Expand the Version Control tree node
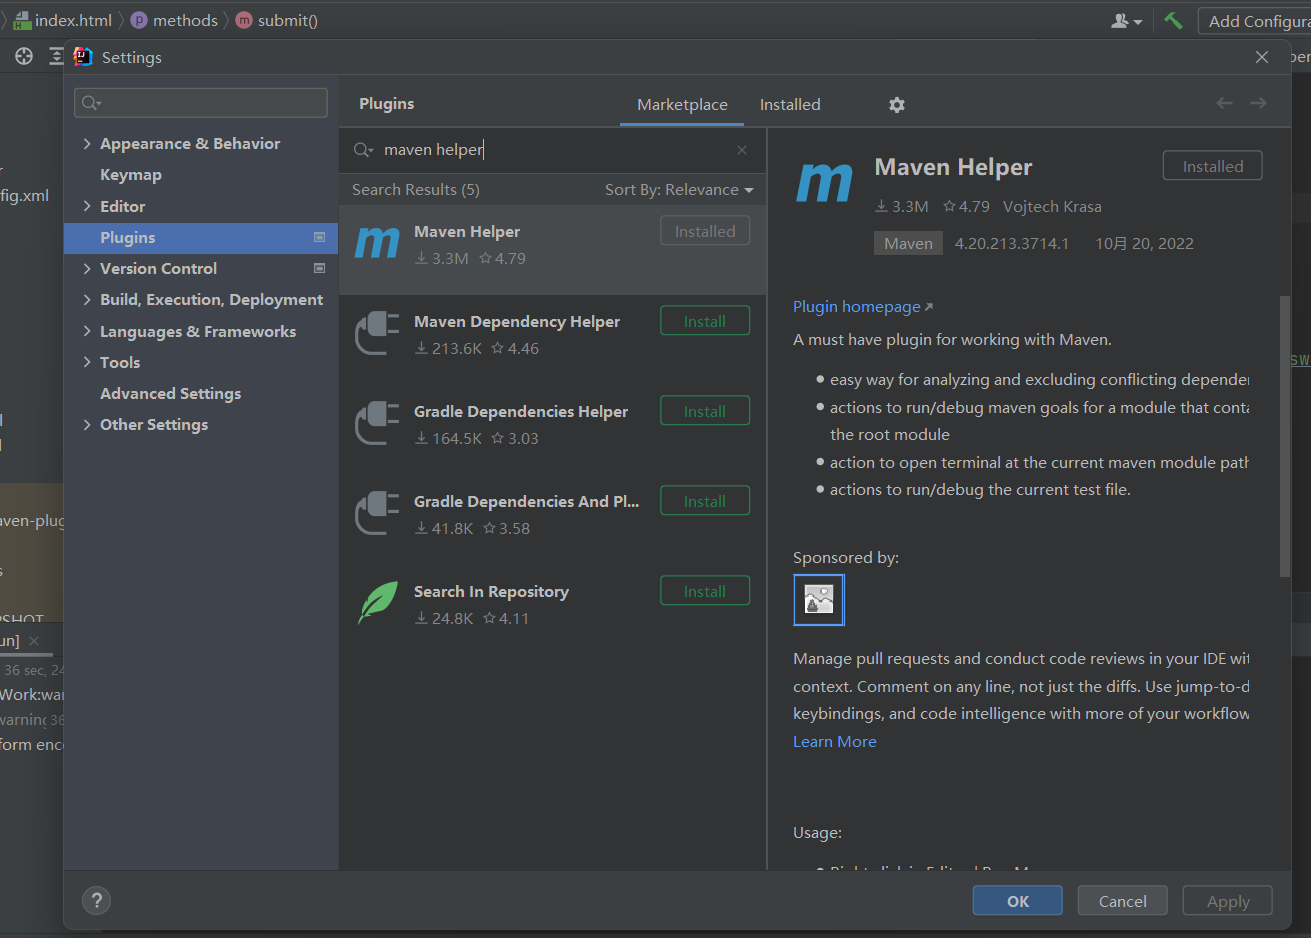1311x938 pixels. (x=87, y=269)
